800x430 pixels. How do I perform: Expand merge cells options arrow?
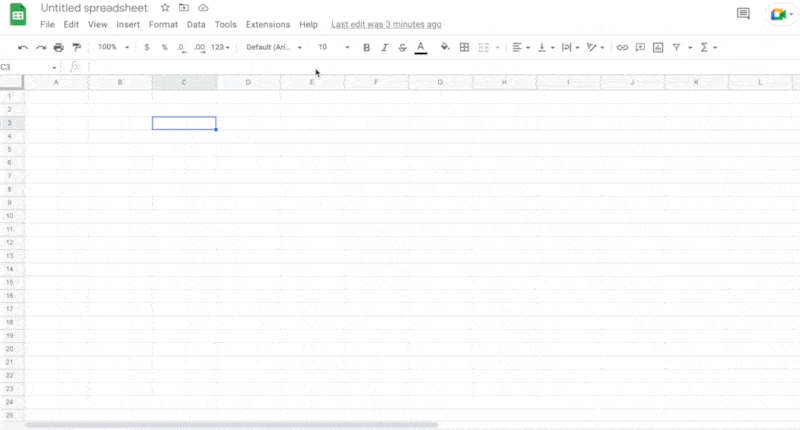pos(497,47)
